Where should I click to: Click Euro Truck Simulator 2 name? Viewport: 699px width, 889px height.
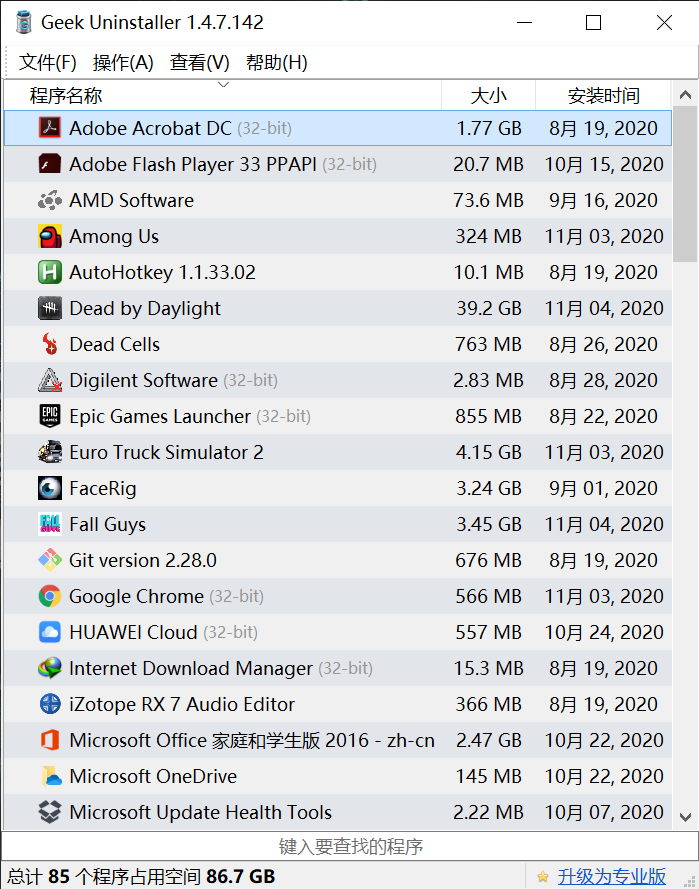(166, 452)
